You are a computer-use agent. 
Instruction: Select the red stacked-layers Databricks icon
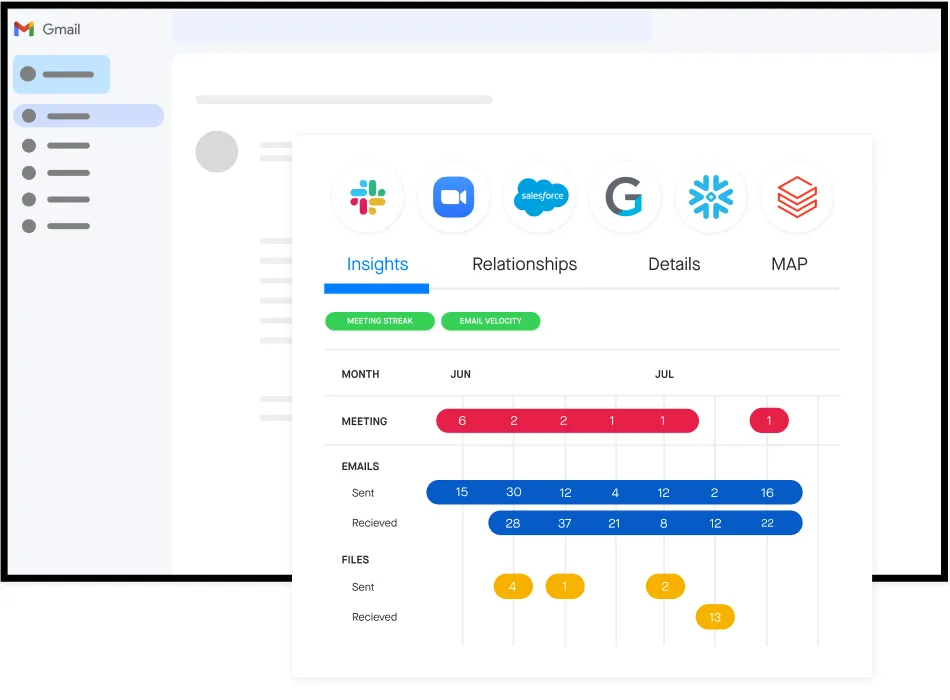(x=797, y=197)
